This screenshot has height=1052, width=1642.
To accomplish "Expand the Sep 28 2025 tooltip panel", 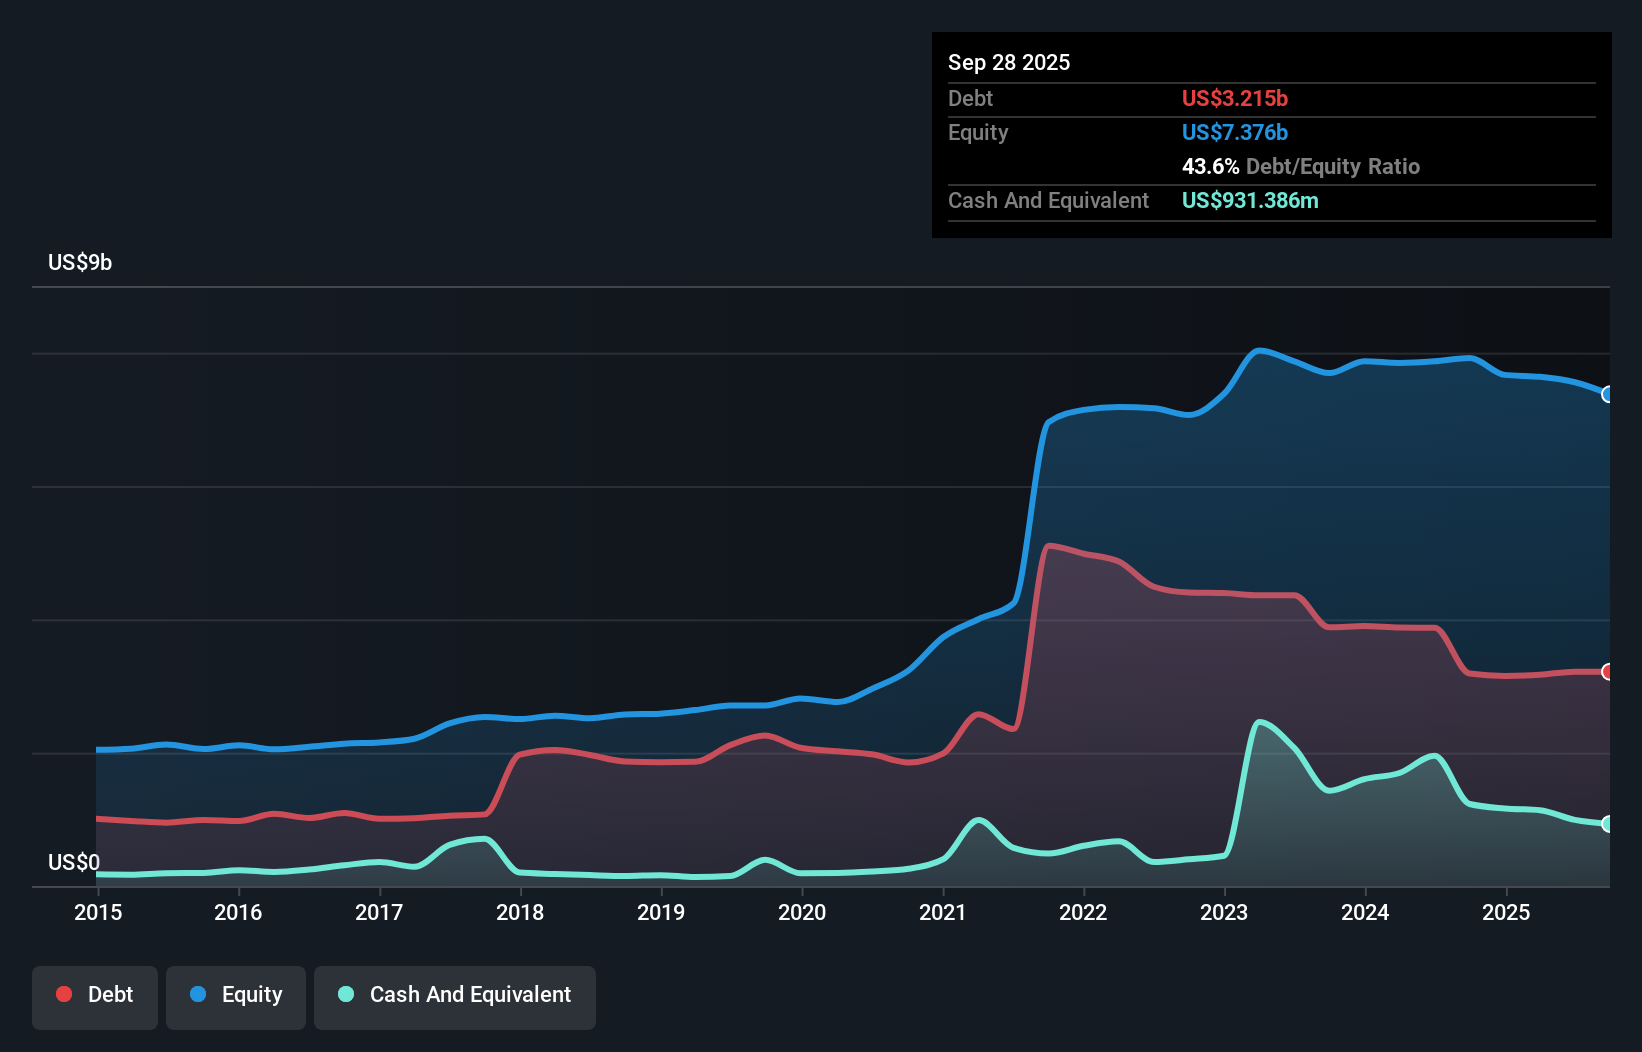I will tap(1009, 62).
